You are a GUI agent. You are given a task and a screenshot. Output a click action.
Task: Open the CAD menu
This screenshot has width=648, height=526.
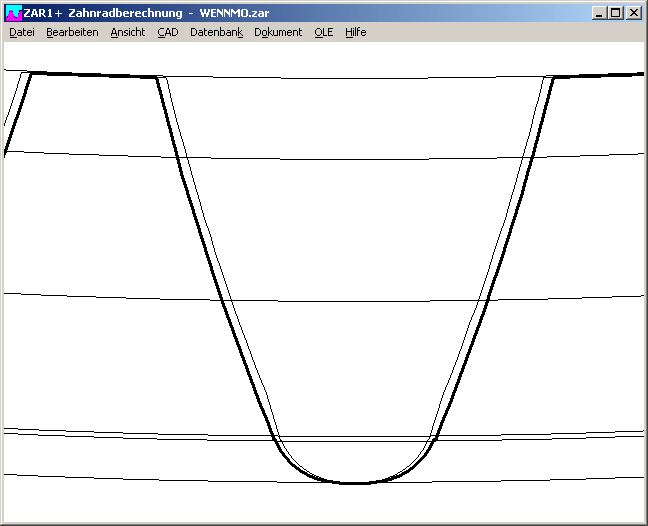click(x=167, y=32)
